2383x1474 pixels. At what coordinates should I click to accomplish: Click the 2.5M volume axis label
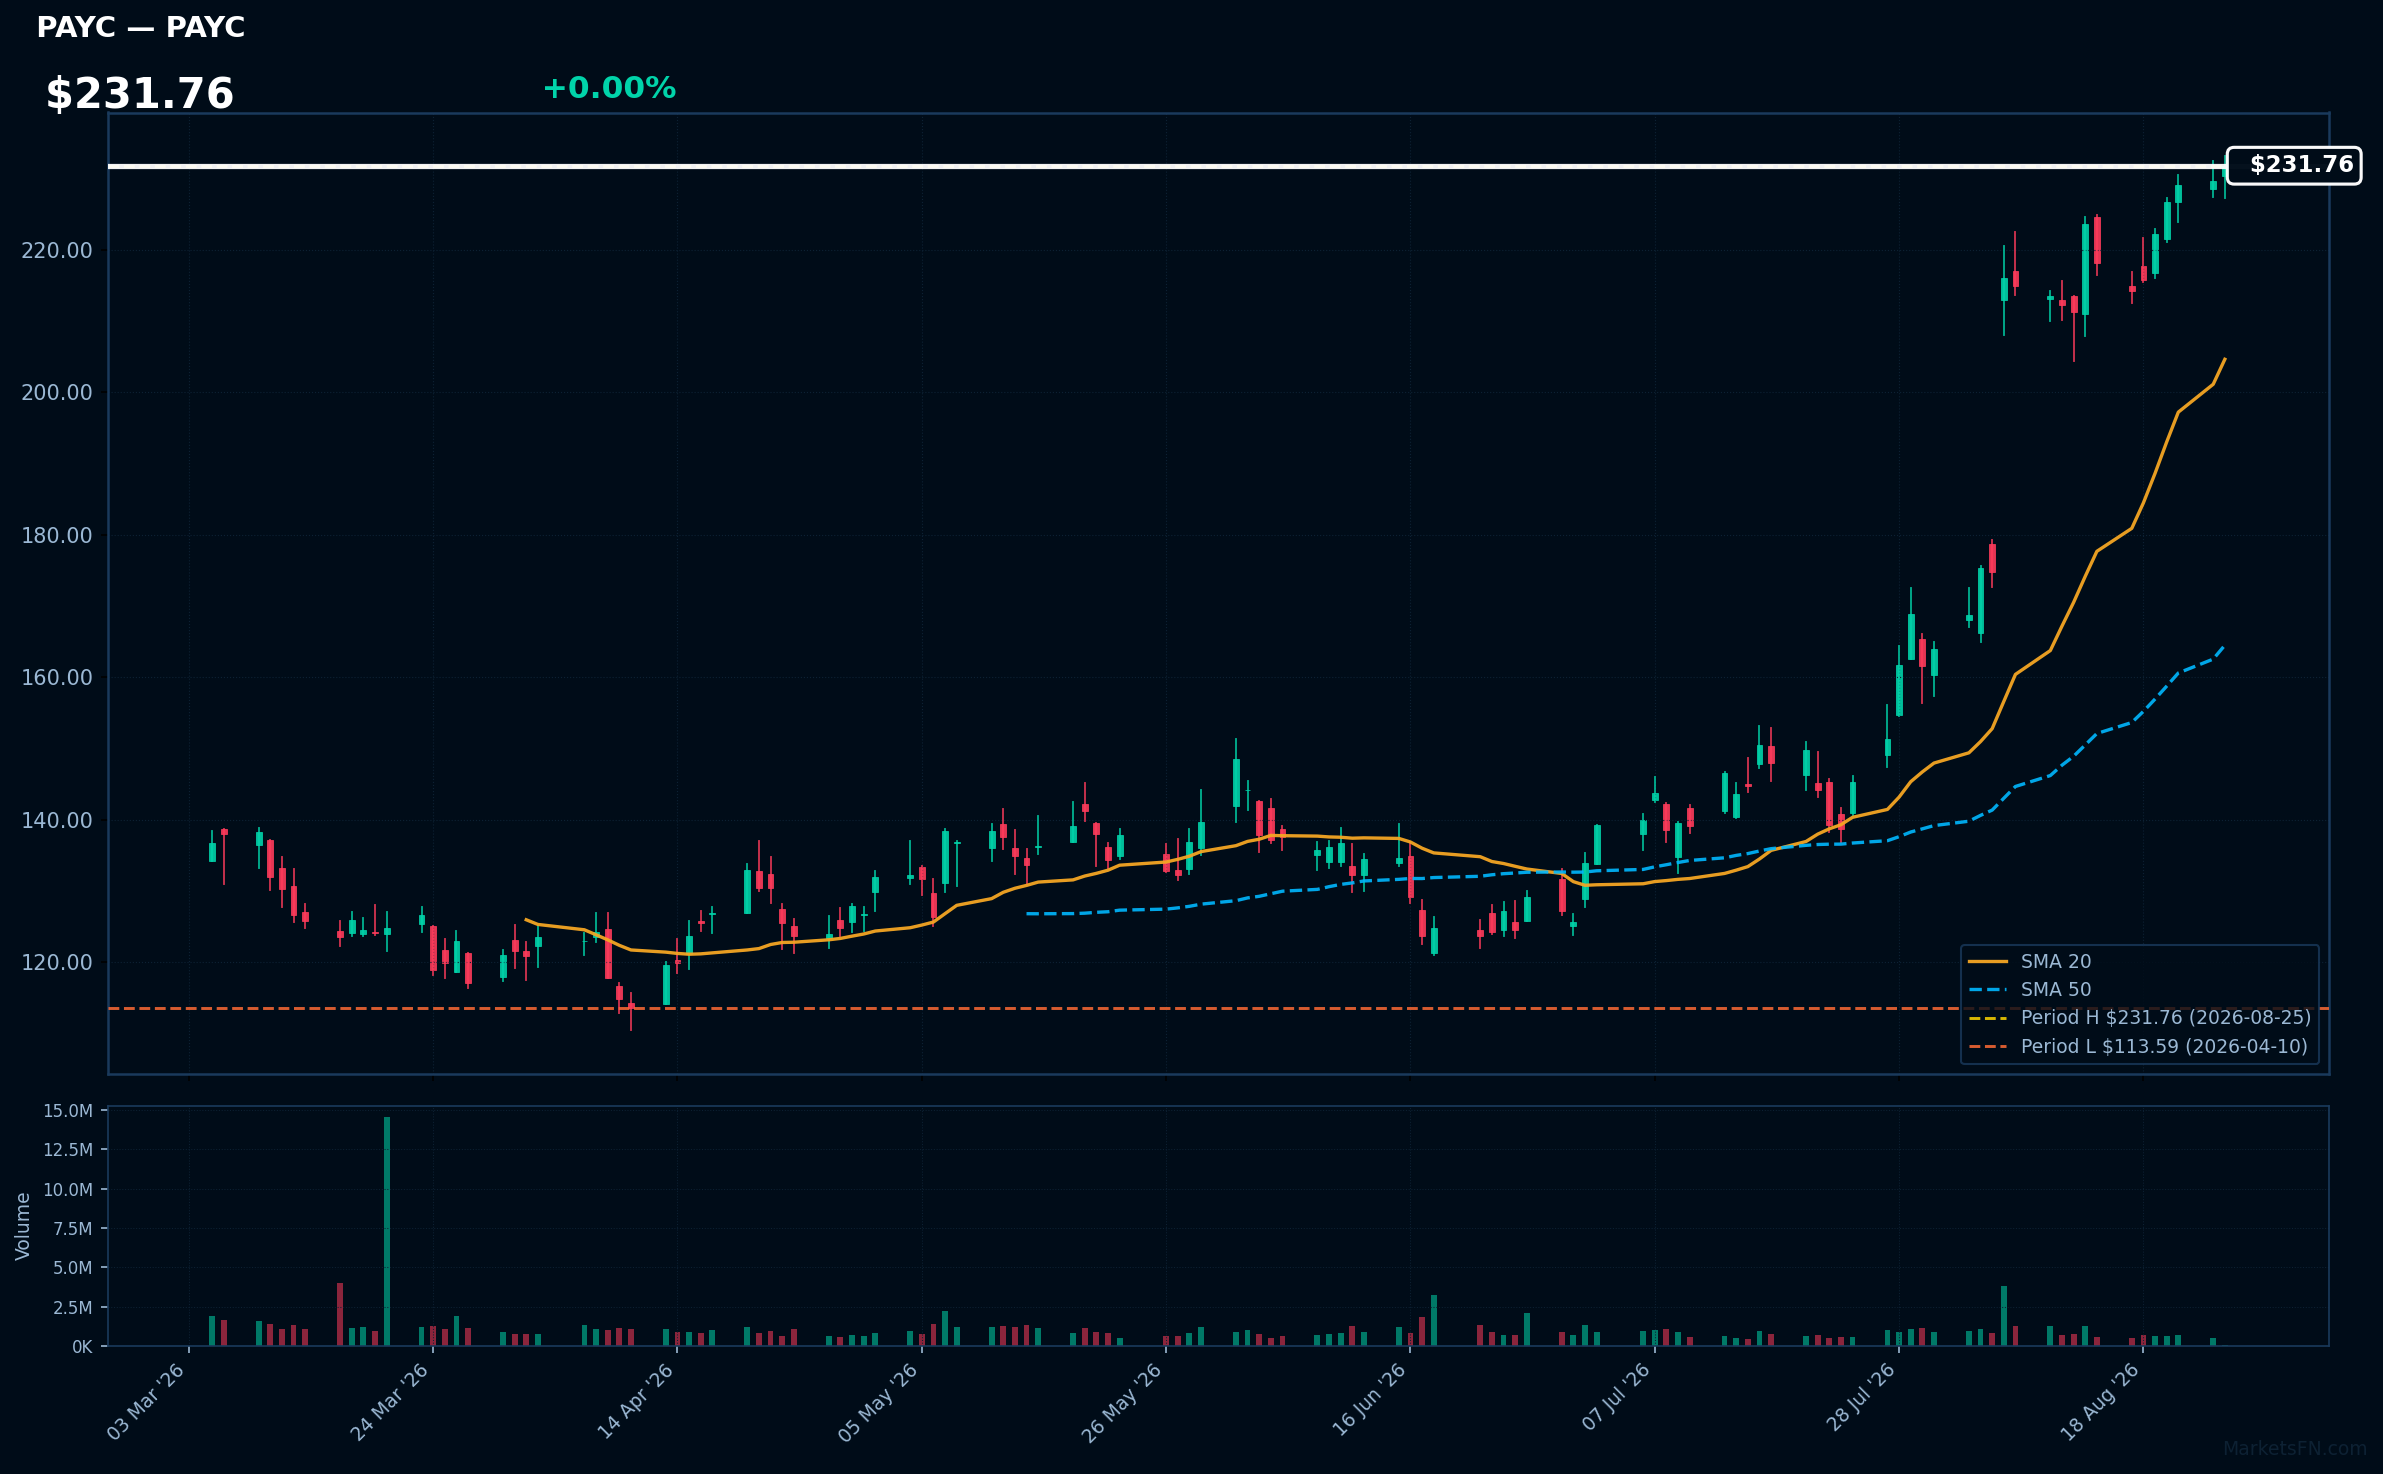point(72,1308)
